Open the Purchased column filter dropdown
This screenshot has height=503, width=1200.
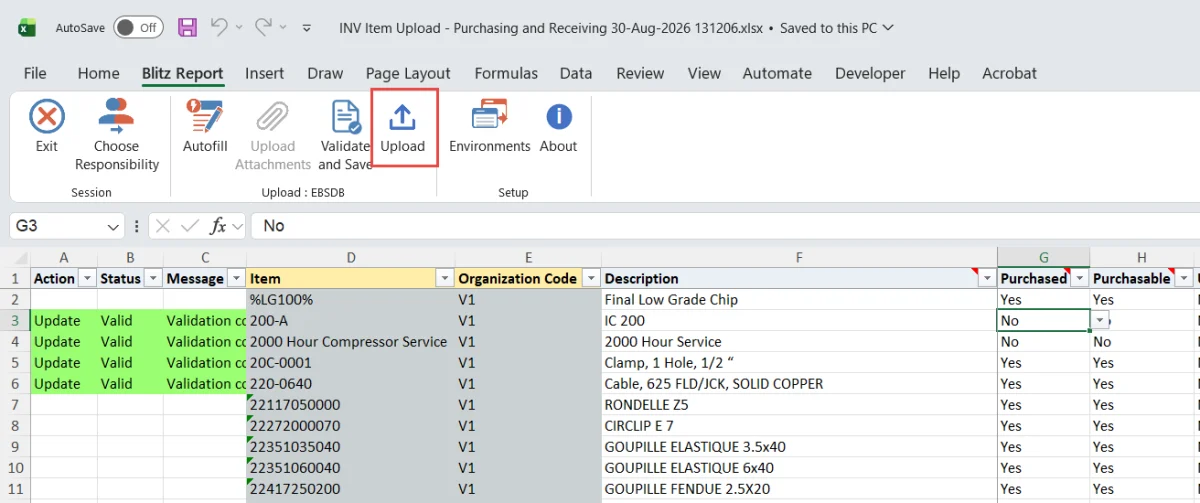point(1079,278)
